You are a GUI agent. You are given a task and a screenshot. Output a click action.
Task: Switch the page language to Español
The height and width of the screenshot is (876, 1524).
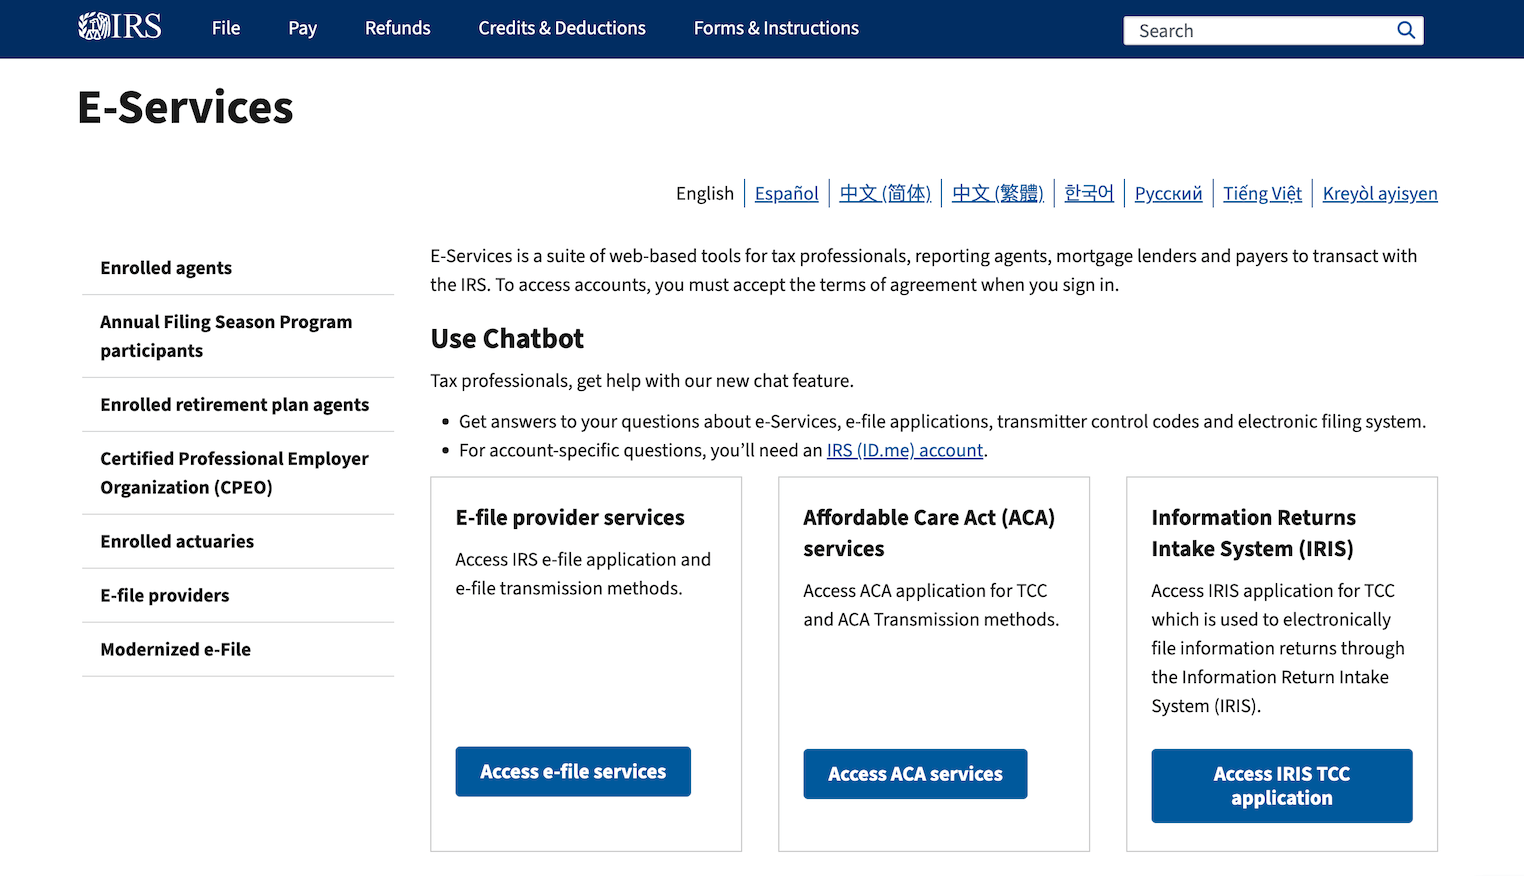[x=786, y=193]
